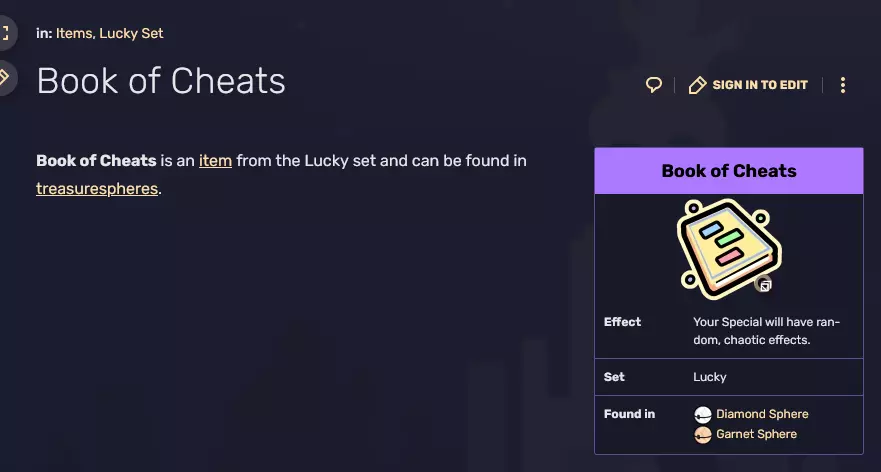The height and width of the screenshot is (472, 881).
Task: Open the comments speech bubble icon
Action: pyautogui.click(x=654, y=85)
